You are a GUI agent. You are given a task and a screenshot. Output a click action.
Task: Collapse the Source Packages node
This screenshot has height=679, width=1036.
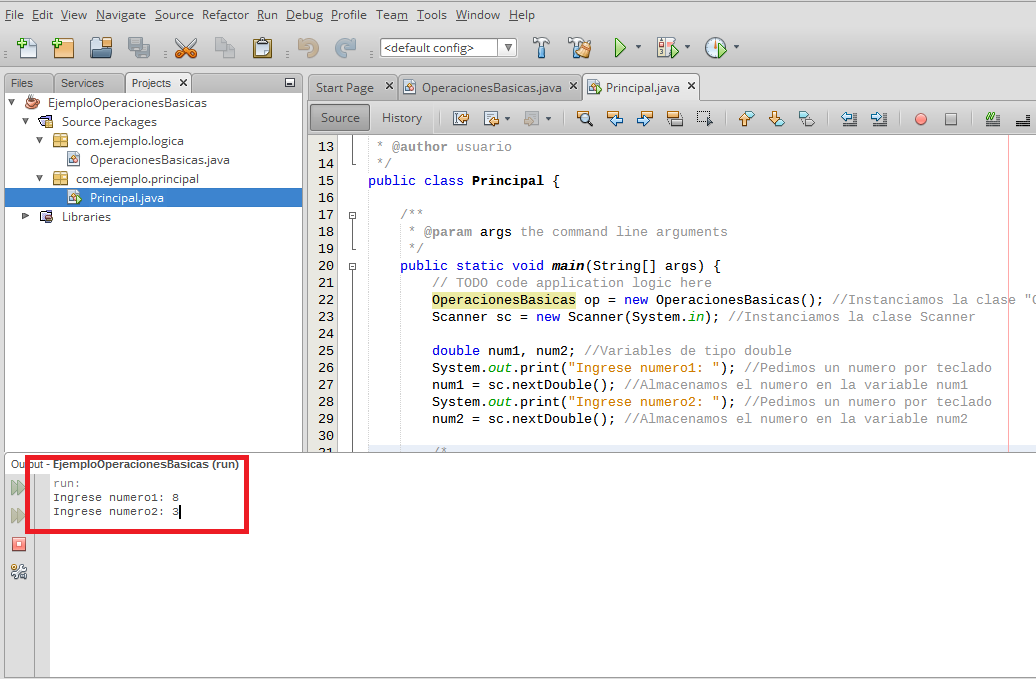pos(24,121)
